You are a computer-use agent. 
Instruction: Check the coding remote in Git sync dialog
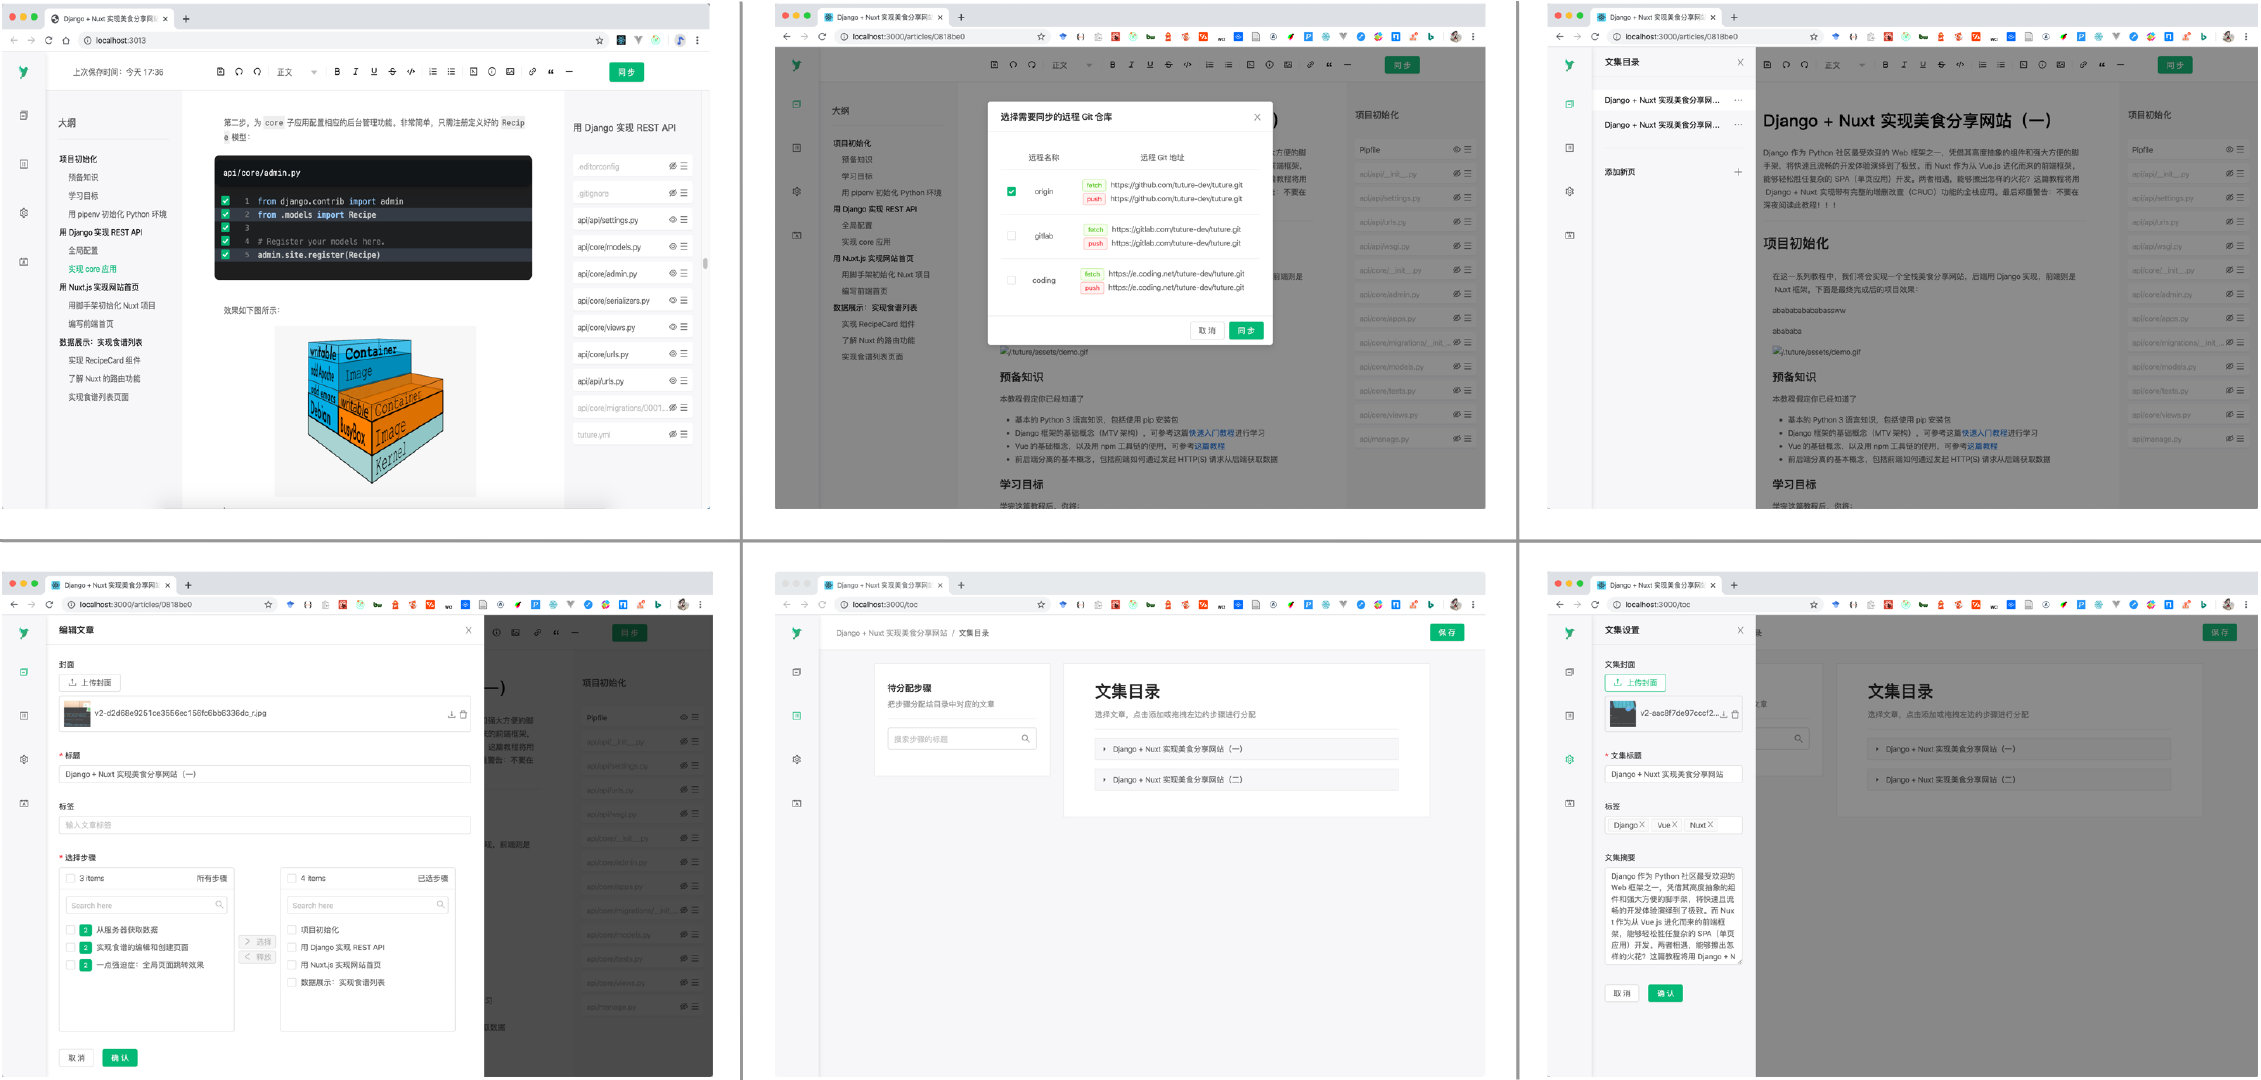coord(1011,280)
